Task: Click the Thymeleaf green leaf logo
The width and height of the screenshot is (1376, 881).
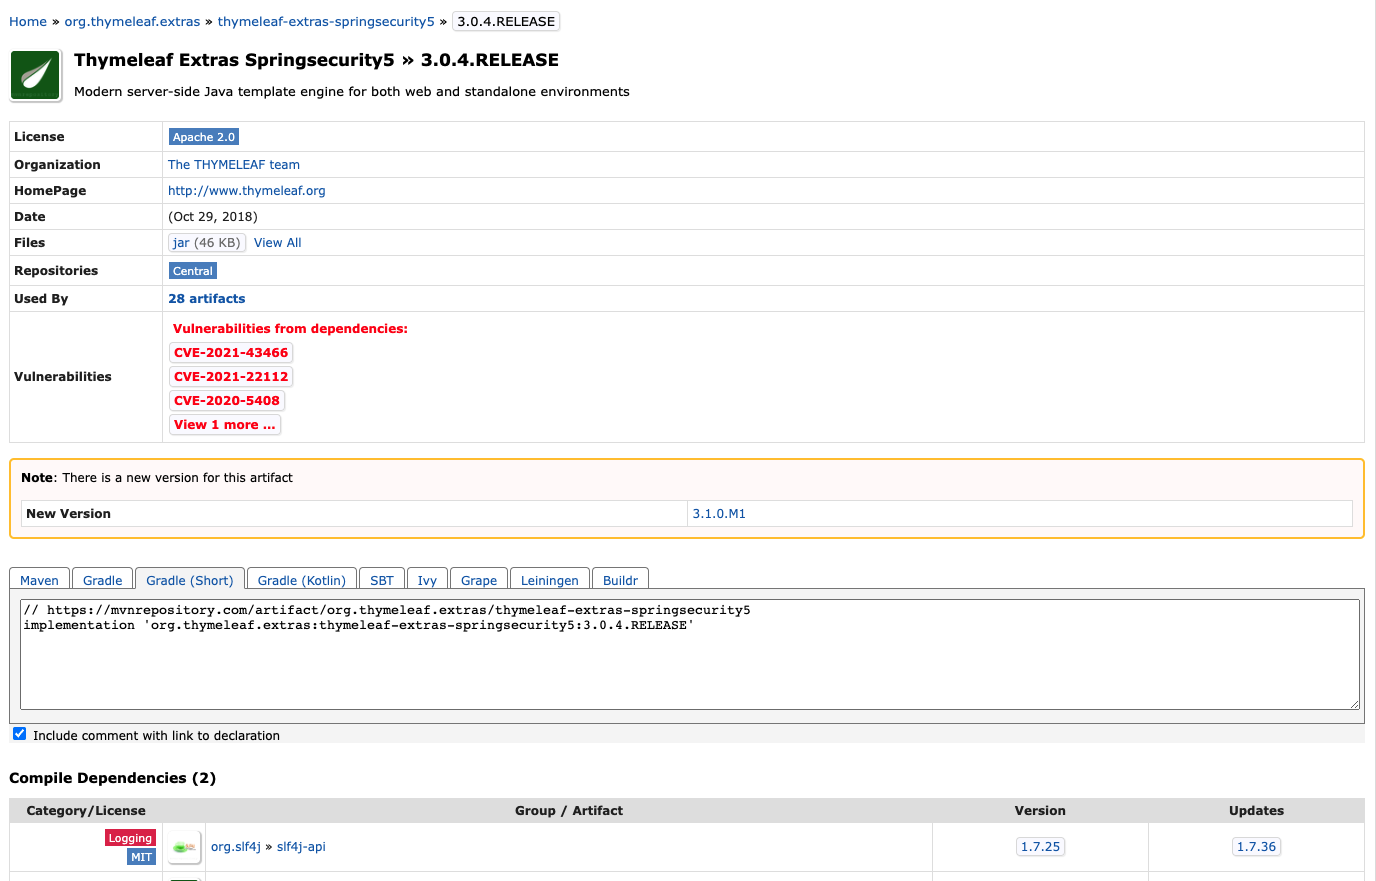Action: (36, 76)
